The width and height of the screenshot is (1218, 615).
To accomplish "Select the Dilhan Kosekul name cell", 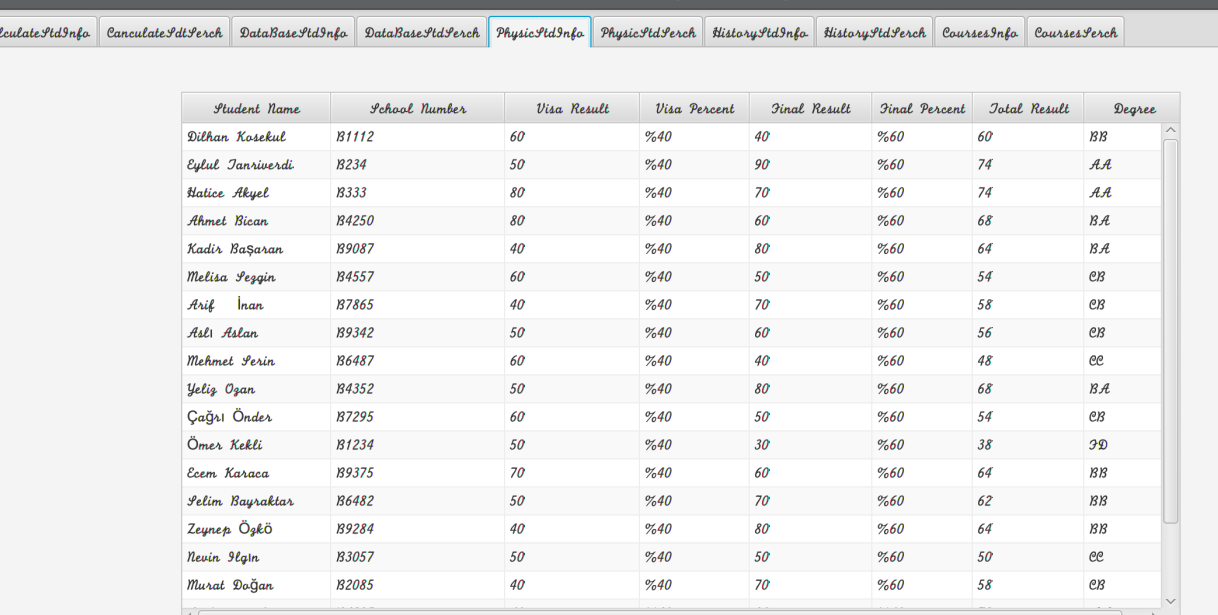I will (256, 137).
